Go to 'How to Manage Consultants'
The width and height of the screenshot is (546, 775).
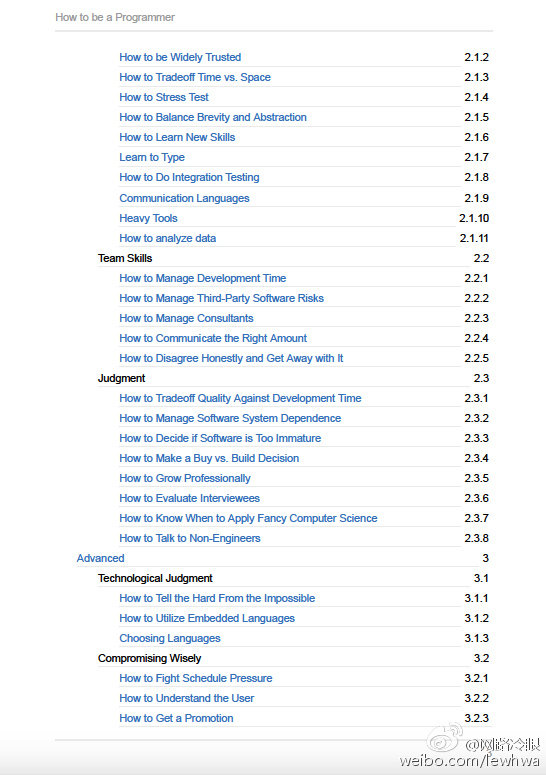pos(186,318)
